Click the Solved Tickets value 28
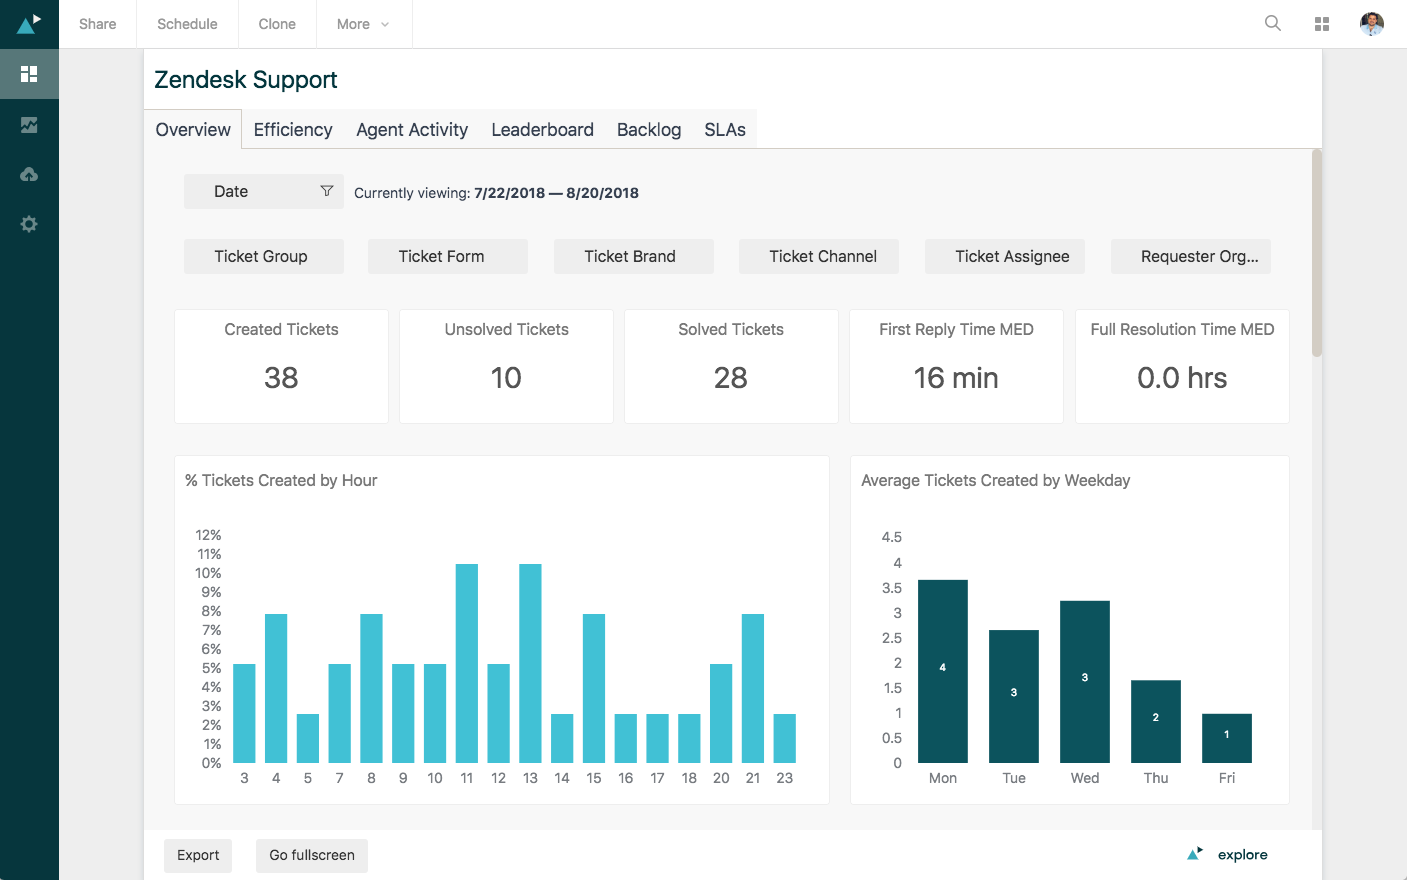This screenshot has height=880, width=1407. [731, 378]
